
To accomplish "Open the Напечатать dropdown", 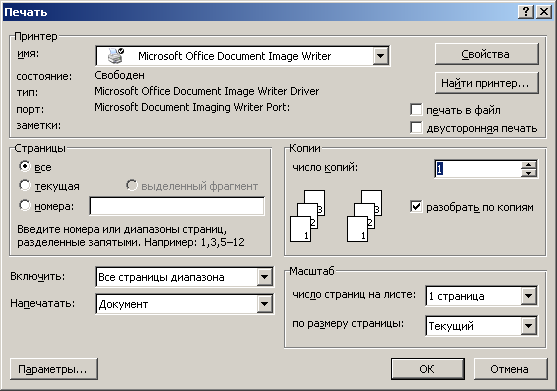I will click(x=265, y=304).
